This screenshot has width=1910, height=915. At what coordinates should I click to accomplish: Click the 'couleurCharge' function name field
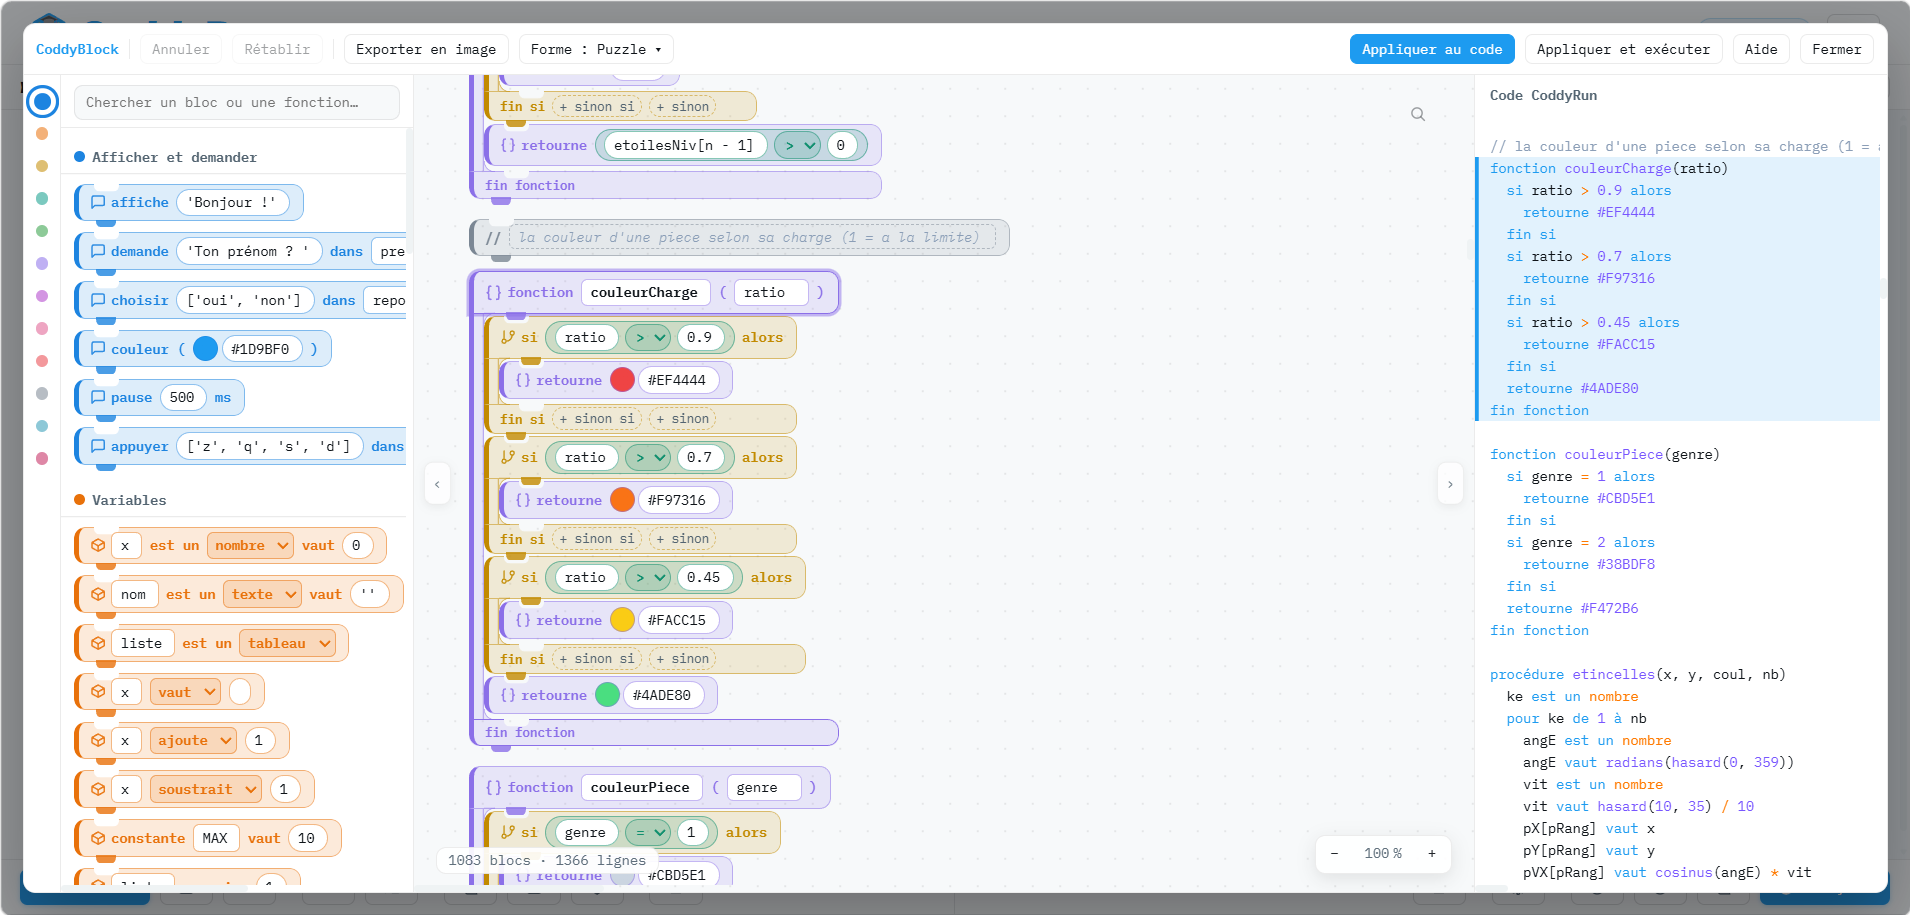click(x=645, y=292)
